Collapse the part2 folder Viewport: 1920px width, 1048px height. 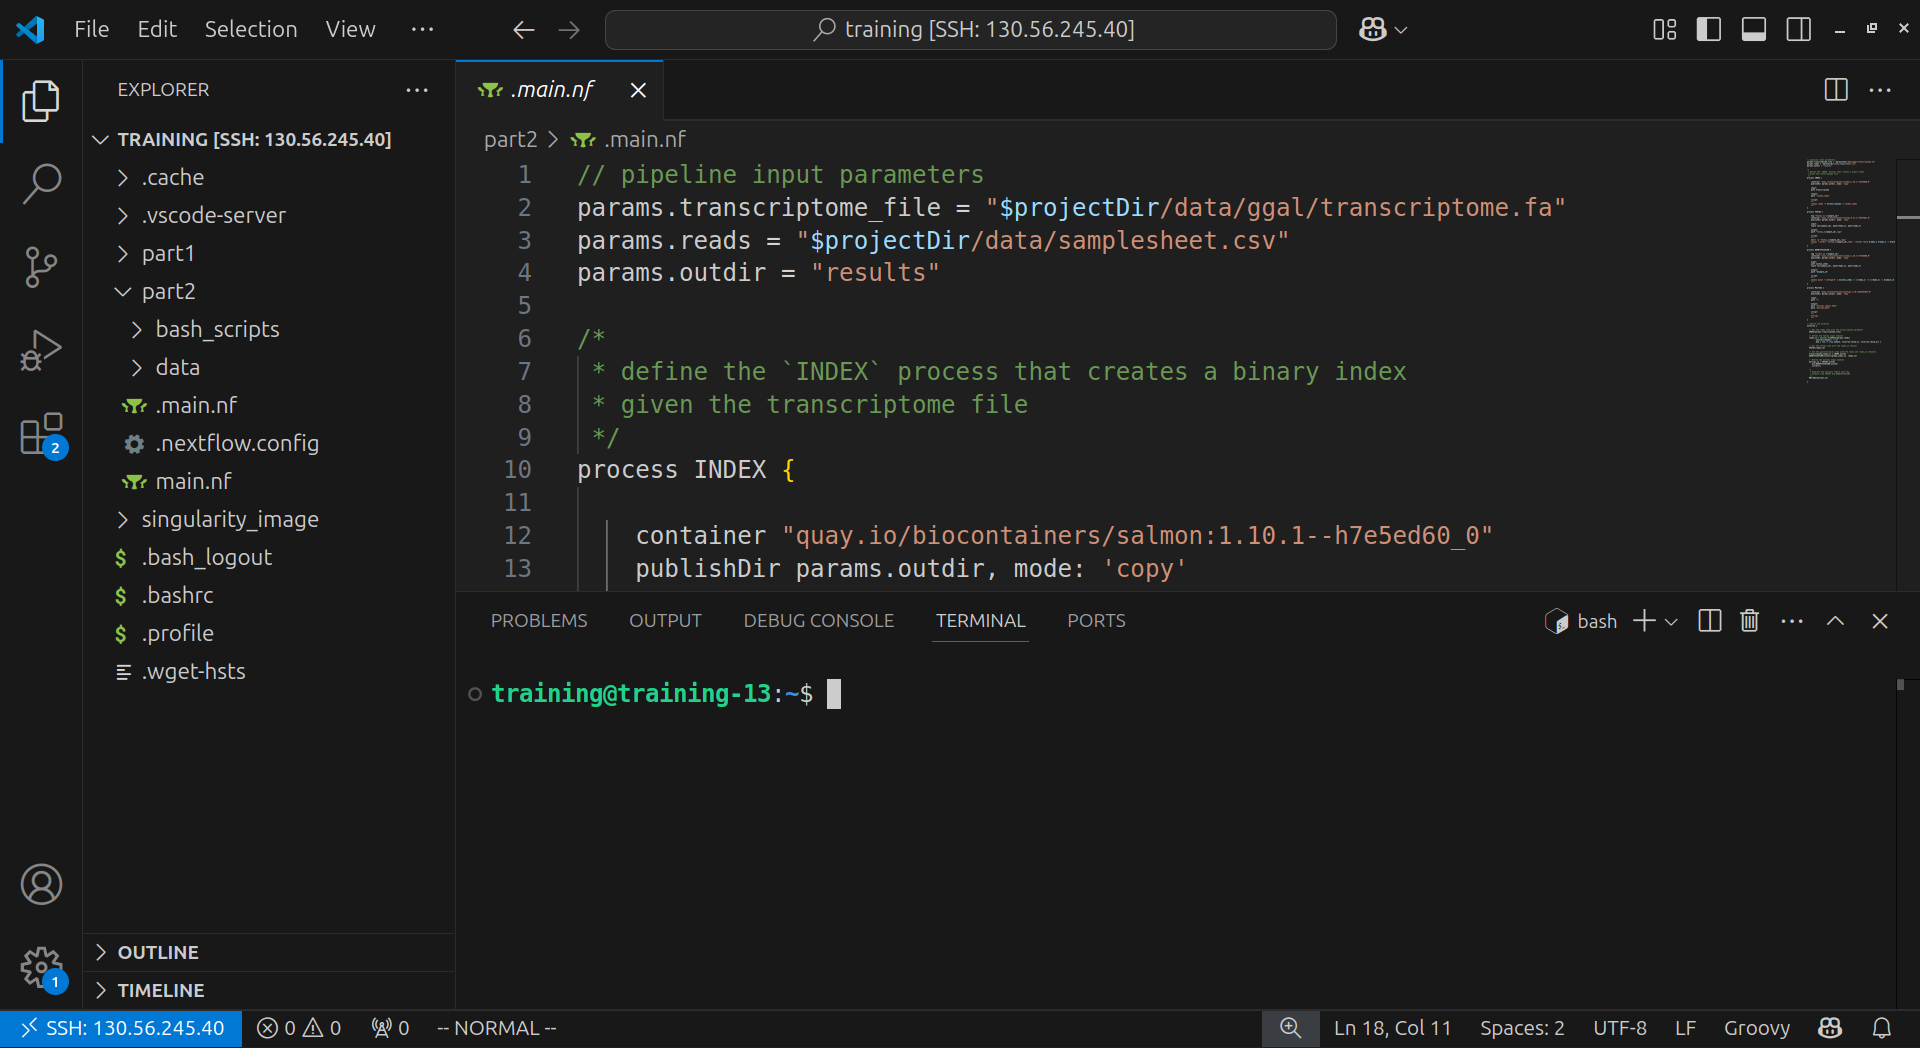(168, 291)
